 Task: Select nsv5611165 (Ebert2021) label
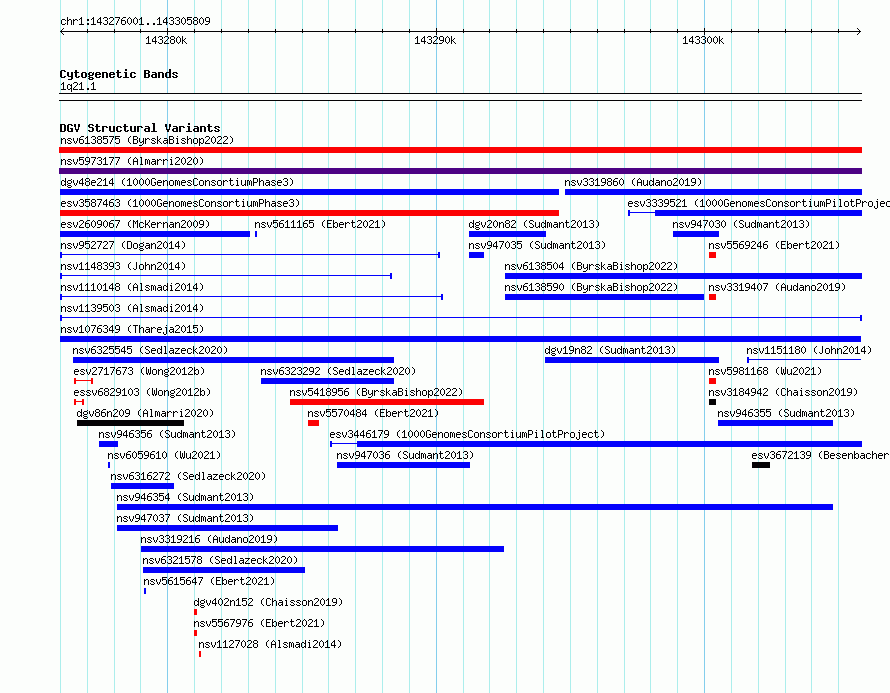click(x=320, y=224)
